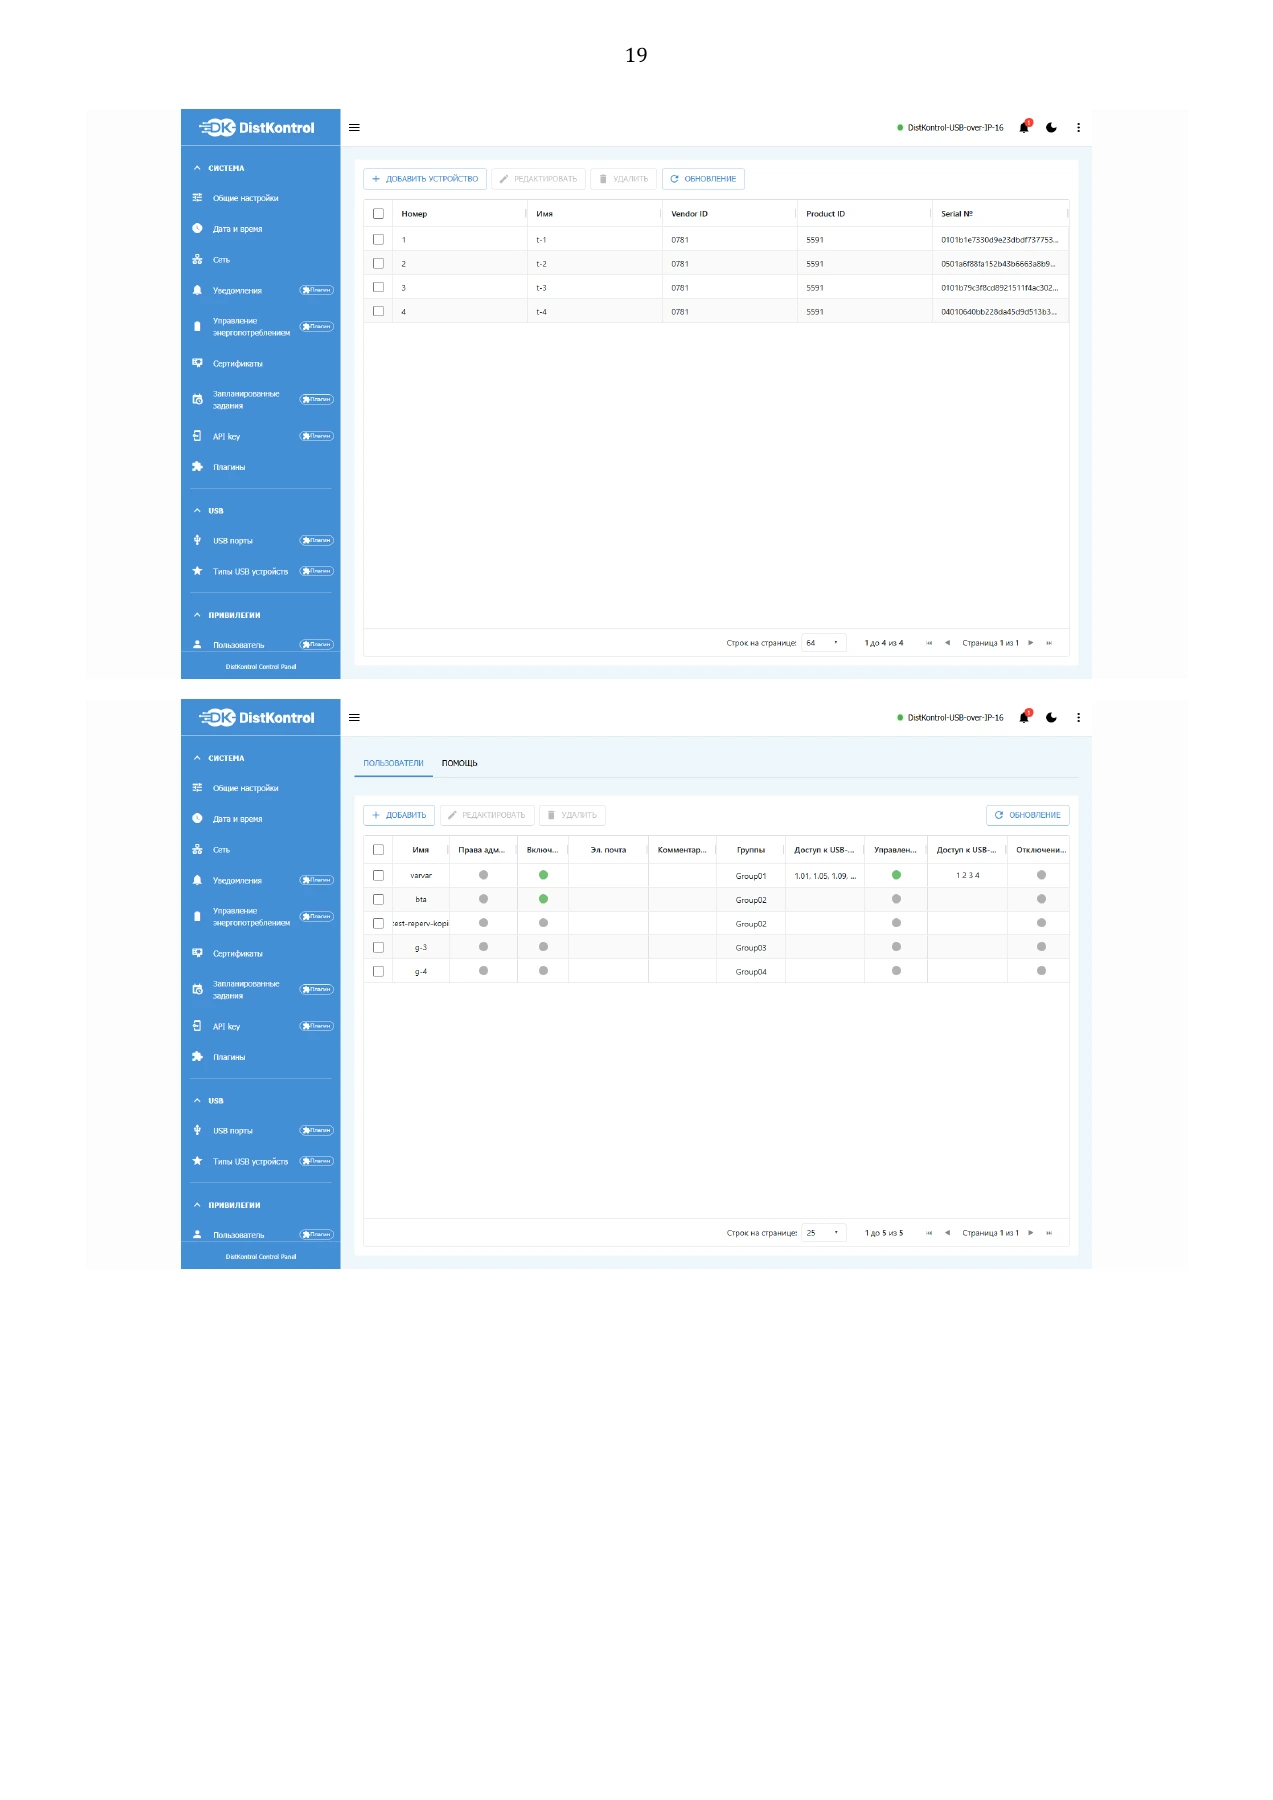Open rows-per-page dropdown showing 25

click(824, 1233)
